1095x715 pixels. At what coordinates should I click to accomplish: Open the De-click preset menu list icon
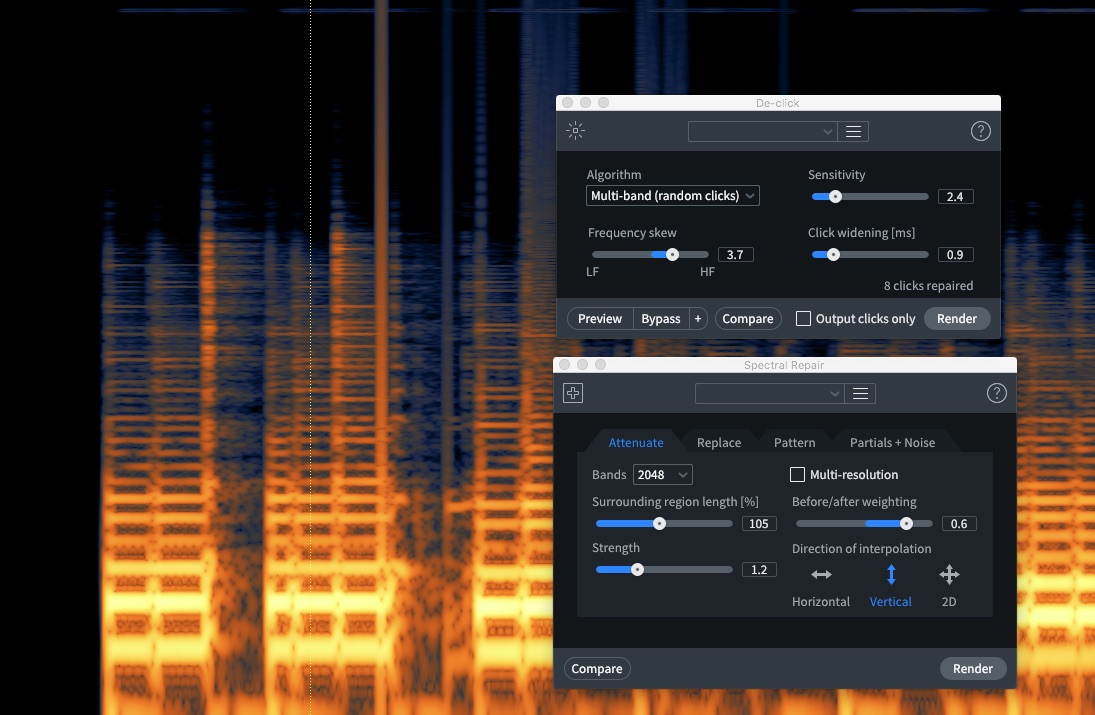coord(853,131)
